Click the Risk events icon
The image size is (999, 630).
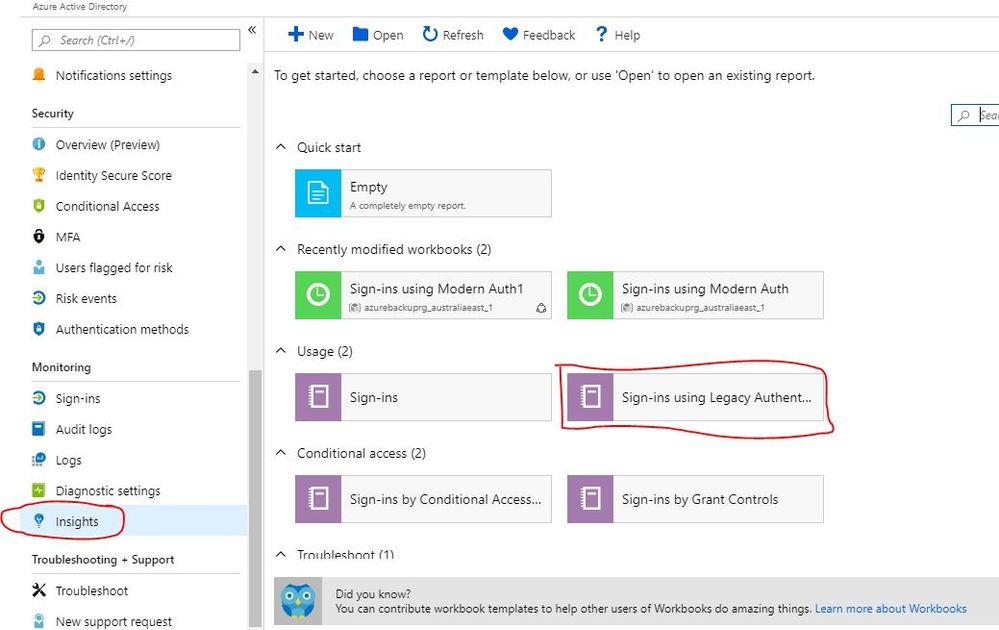[39, 297]
